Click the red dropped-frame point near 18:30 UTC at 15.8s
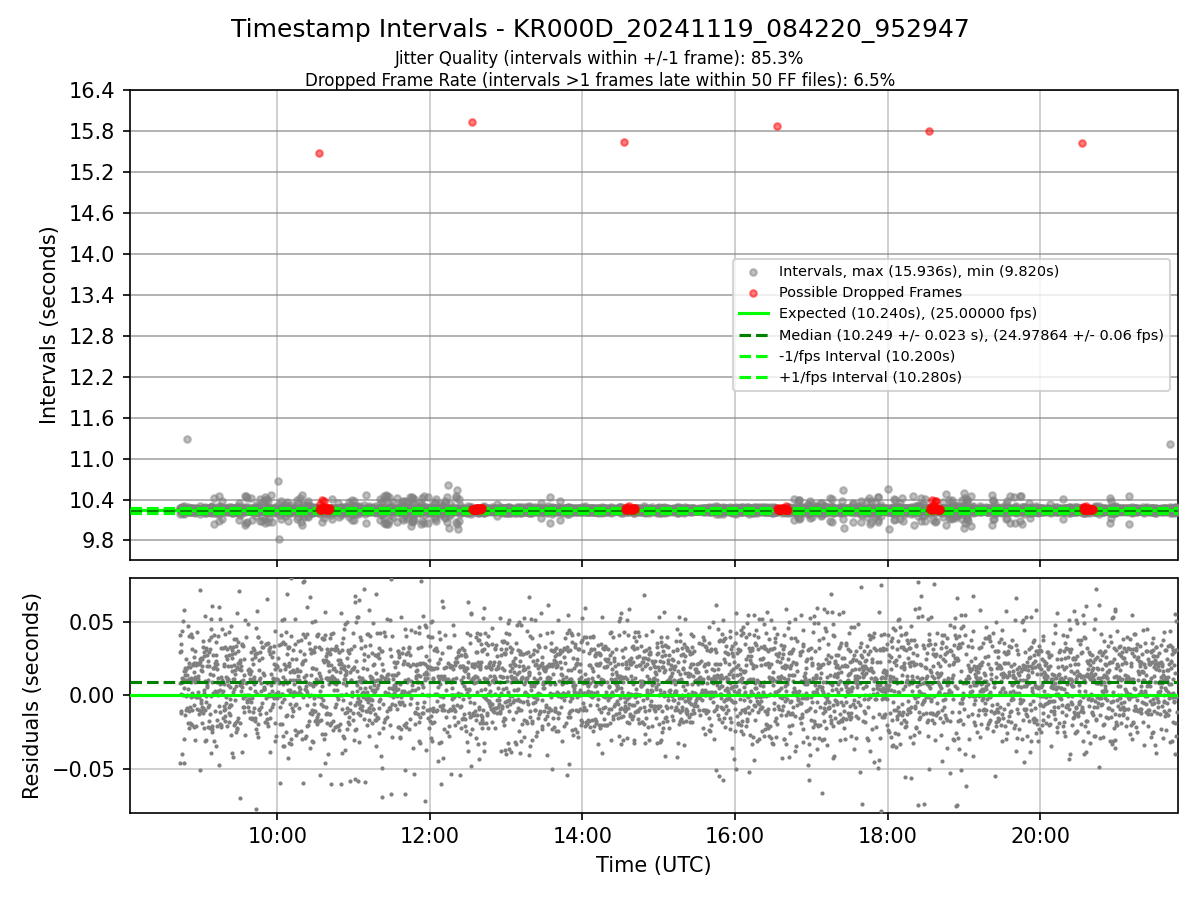1200x900 pixels. pyautogui.click(x=929, y=131)
